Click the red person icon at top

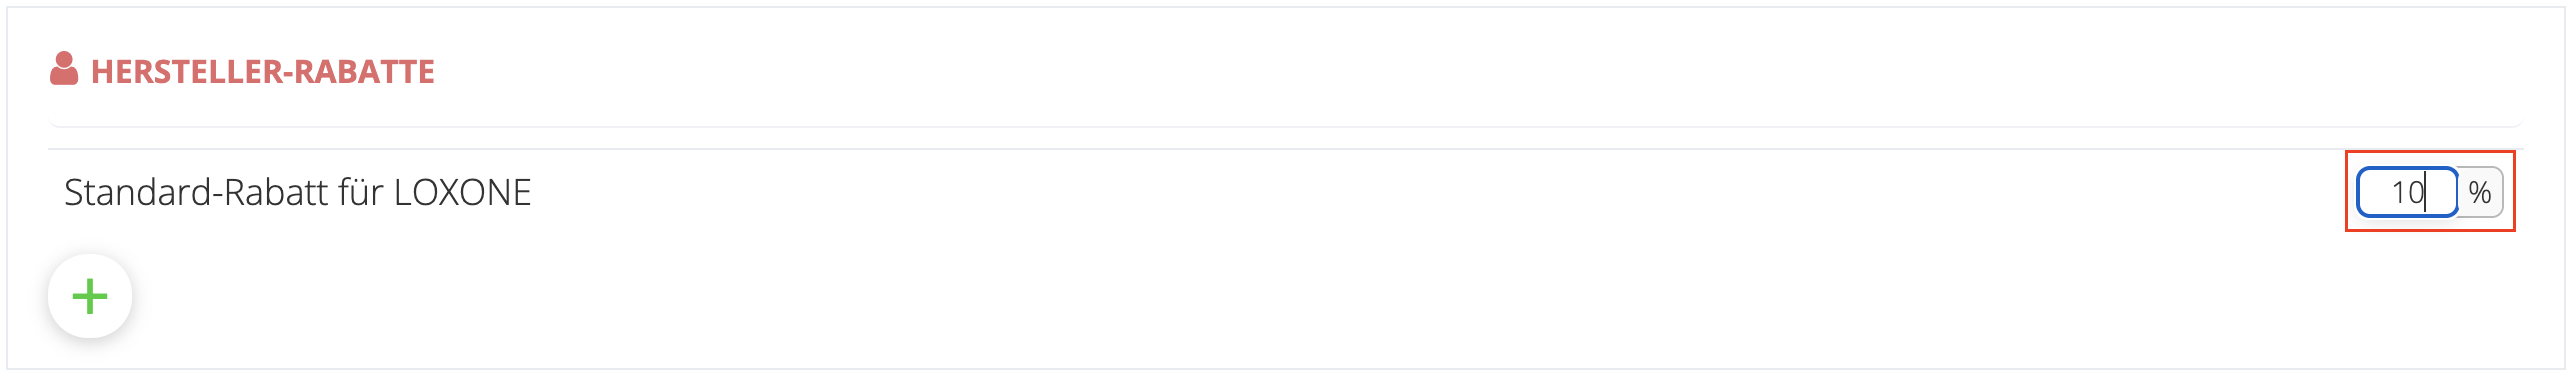coord(64,69)
